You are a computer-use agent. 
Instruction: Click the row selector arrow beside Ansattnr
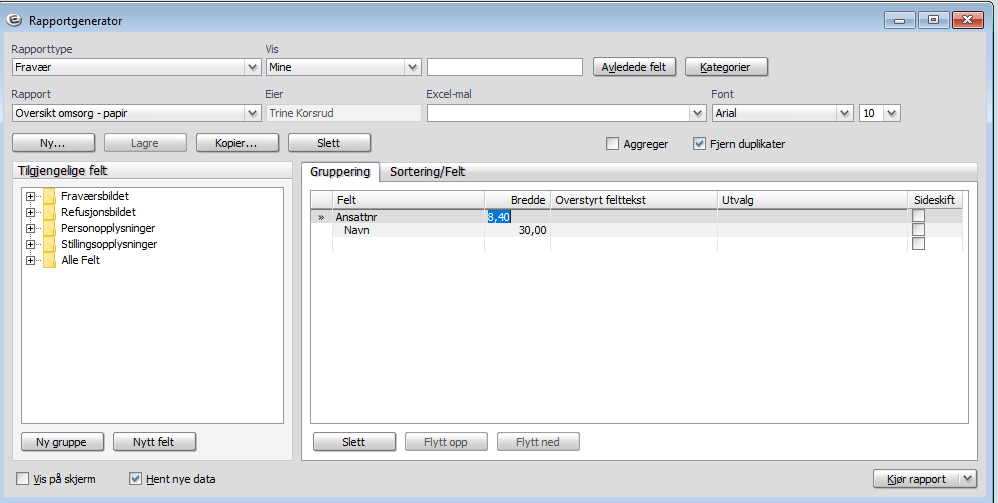click(321, 217)
